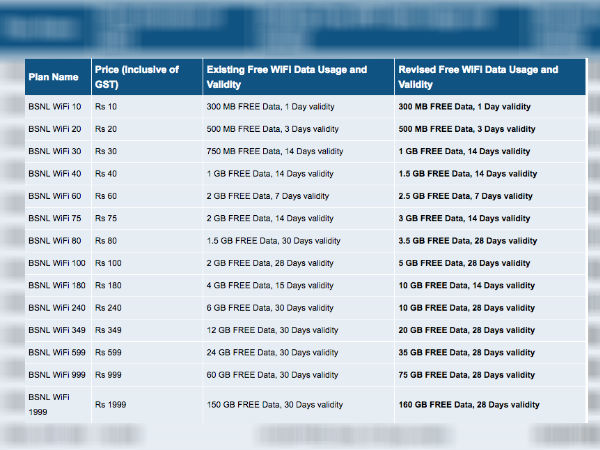The width and height of the screenshot is (600, 450).
Task: Click '60 GB FREE Data, 30 Days validity'
Action: [272, 375]
